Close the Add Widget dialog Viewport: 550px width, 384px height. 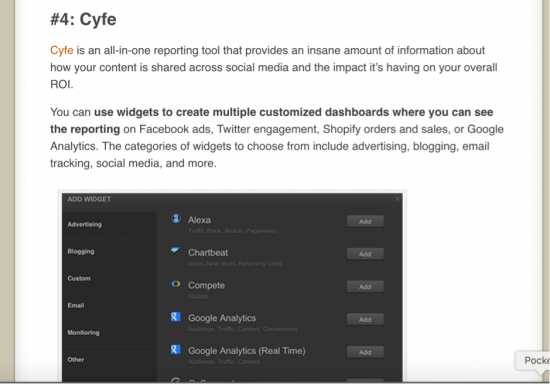click(397, 199)
